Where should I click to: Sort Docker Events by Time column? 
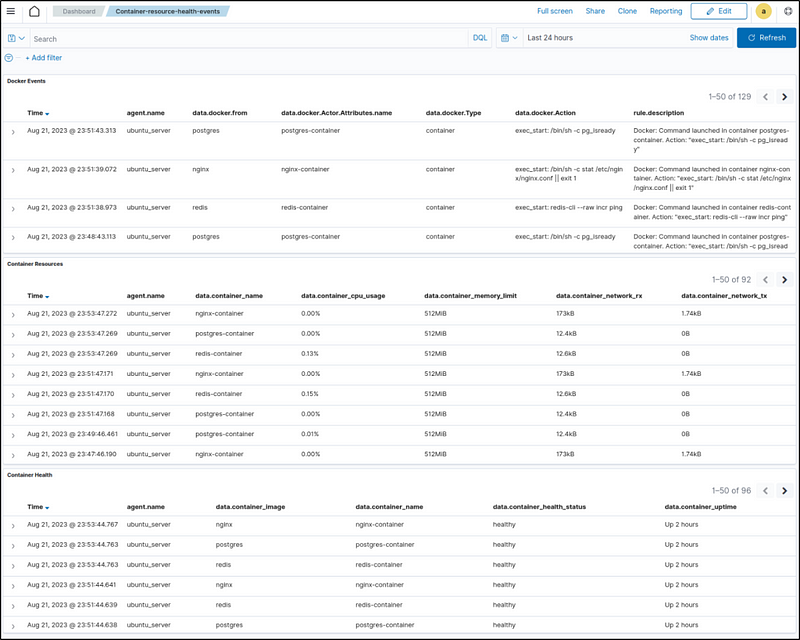pos(37,113)
